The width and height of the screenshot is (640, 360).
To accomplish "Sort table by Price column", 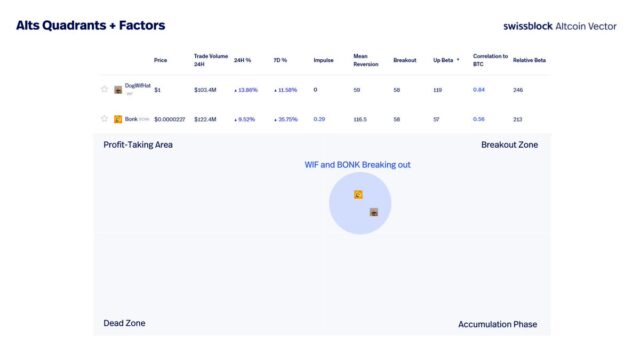I will [x=160, y=60].
